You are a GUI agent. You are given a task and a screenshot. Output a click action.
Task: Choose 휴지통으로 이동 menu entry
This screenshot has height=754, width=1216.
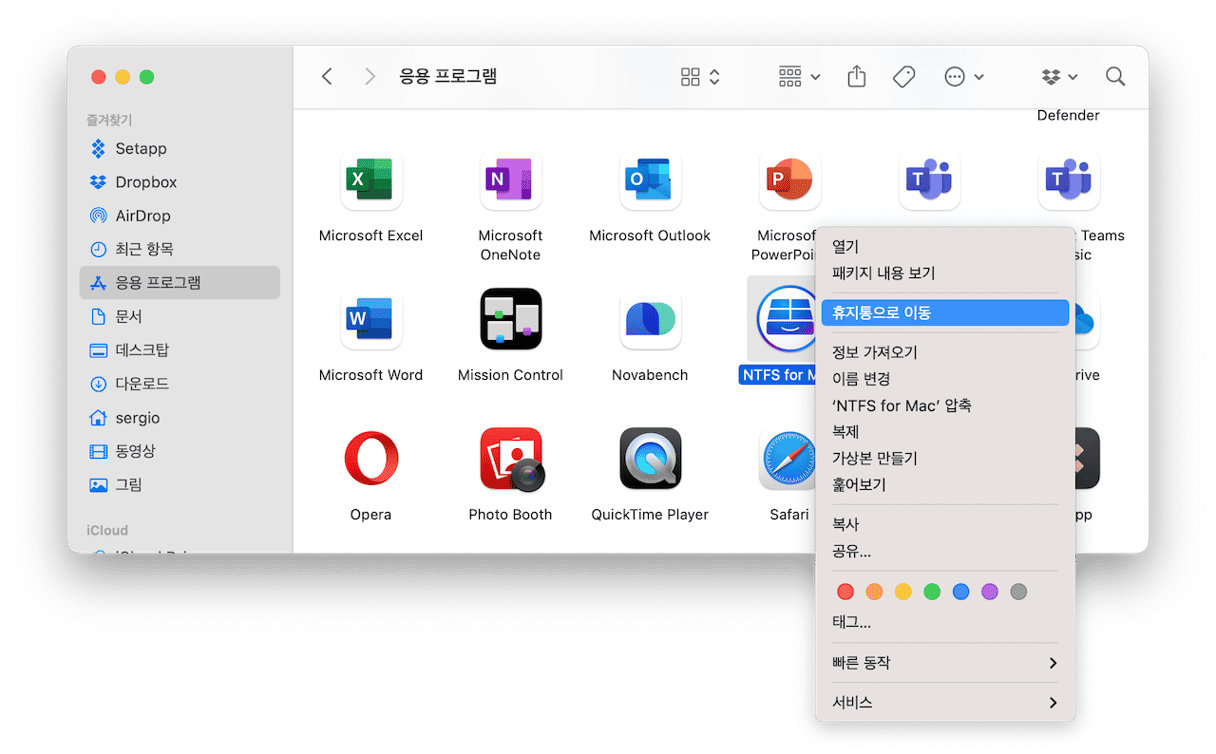click(945, 313)
